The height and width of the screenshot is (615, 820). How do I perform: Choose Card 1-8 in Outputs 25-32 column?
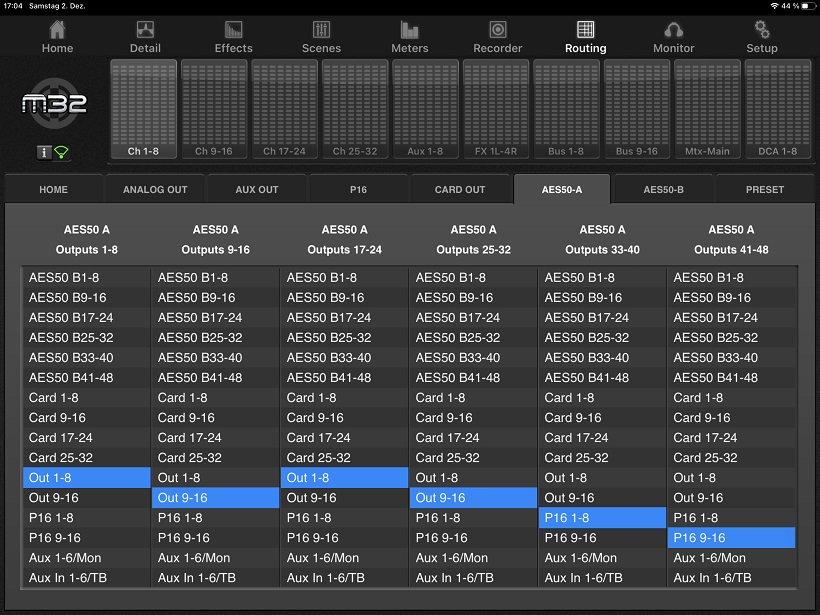tap(473, 397)
